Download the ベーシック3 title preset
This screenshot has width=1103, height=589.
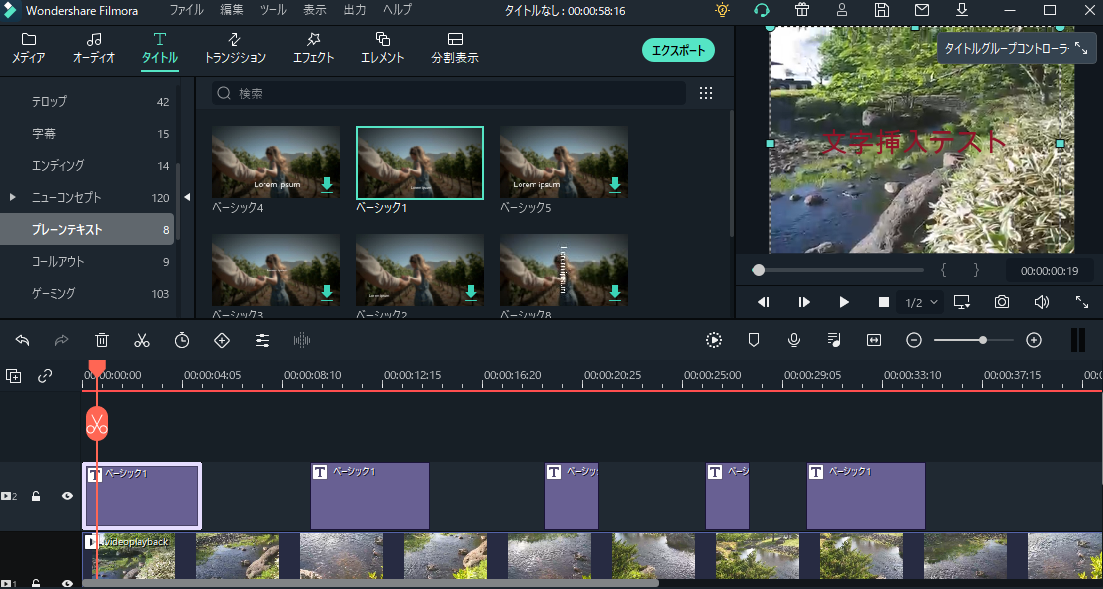click(326, 293)
